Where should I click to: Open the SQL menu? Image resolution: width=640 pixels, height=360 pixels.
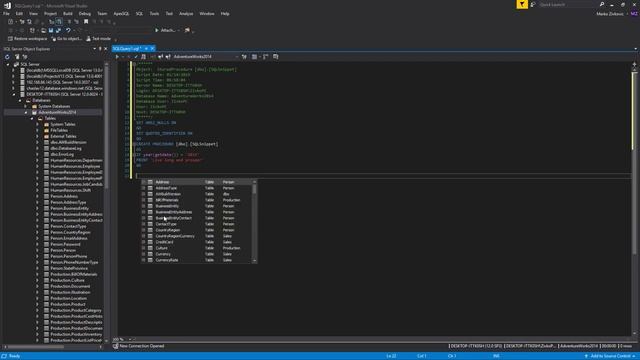tap(139, 14)
